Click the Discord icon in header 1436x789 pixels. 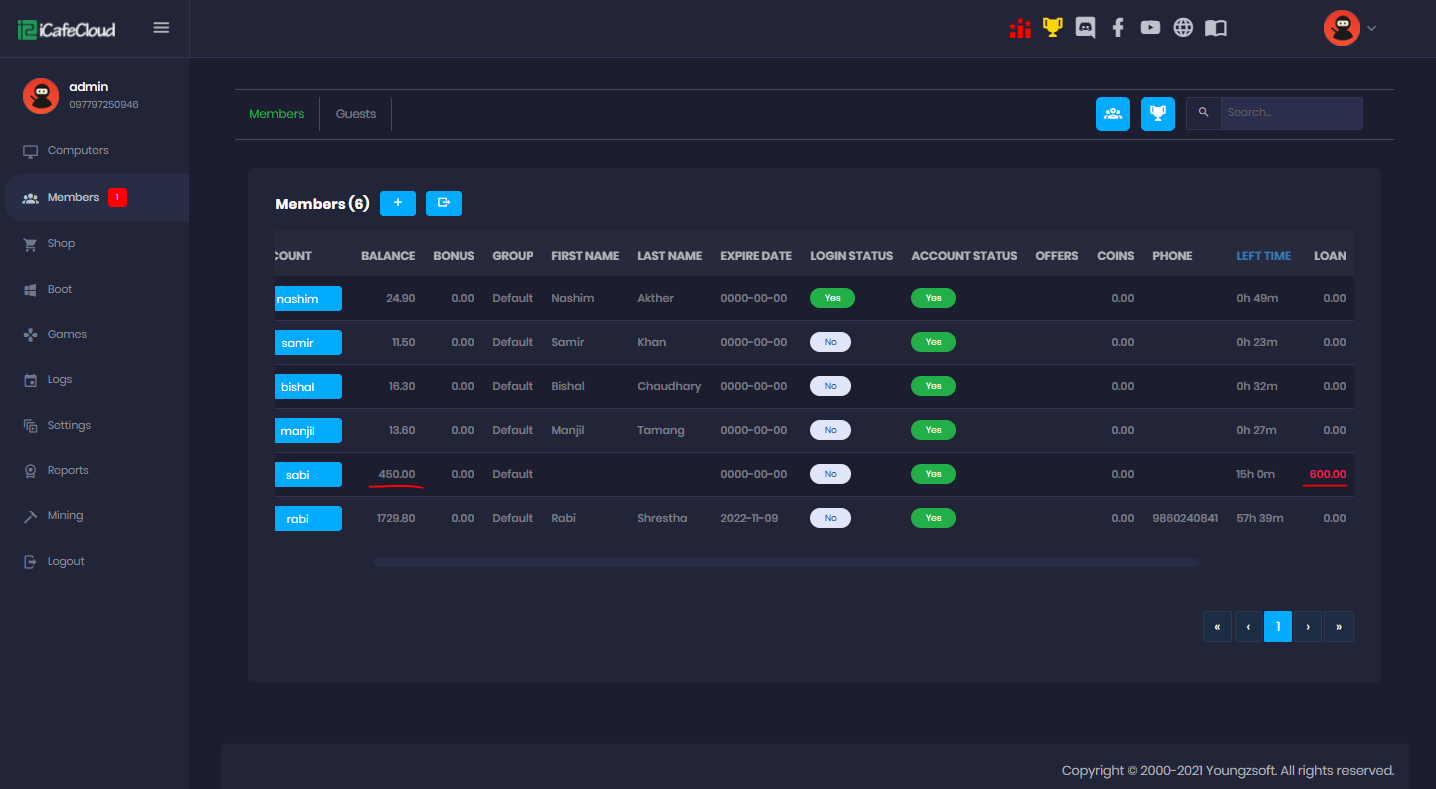tap(1085, 28)
